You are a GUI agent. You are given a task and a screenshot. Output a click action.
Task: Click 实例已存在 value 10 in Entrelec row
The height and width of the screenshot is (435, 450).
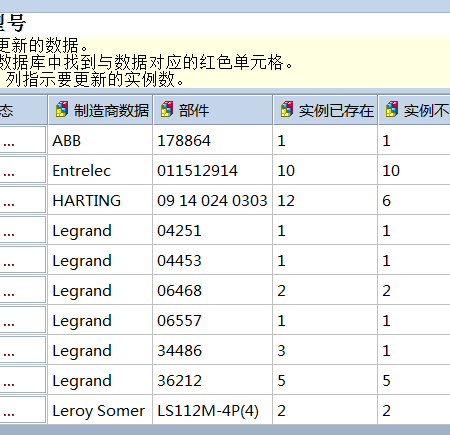click(325, 170)
